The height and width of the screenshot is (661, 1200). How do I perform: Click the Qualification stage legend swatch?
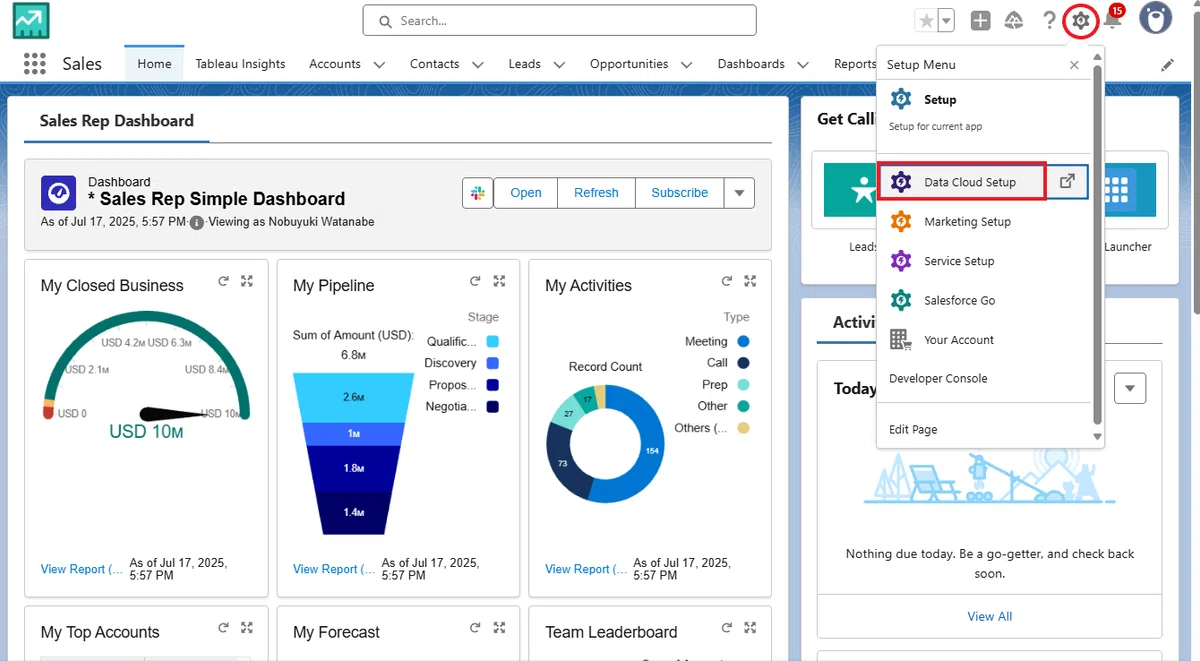coord(493,342)
